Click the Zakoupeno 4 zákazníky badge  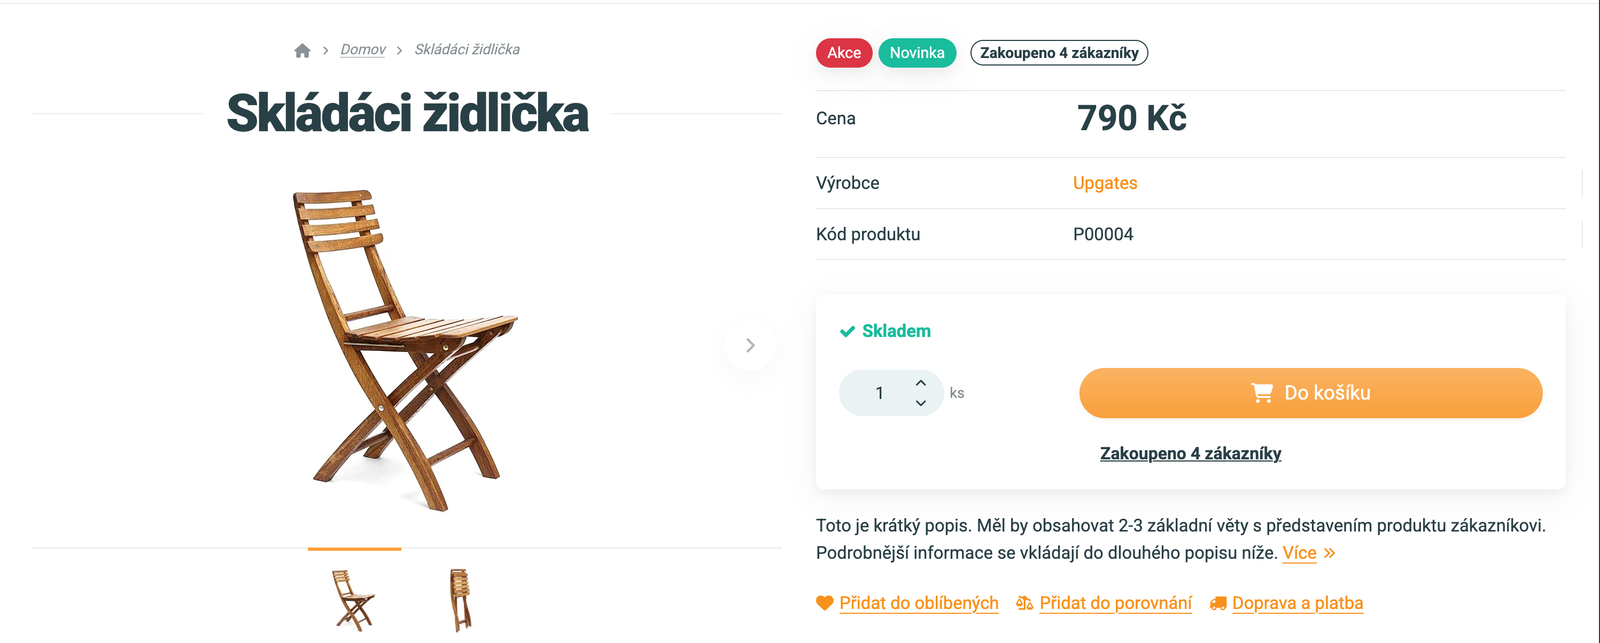point(1059,53)
